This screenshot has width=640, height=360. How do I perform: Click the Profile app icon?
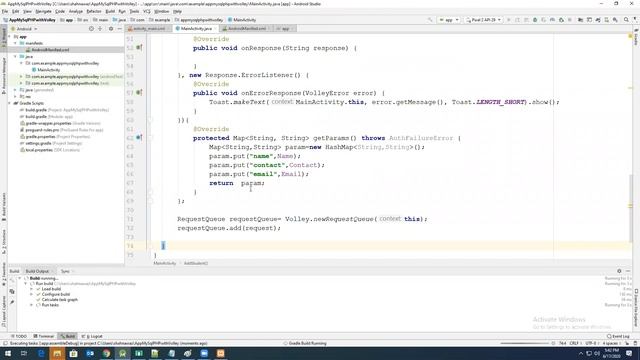(552, 20)
